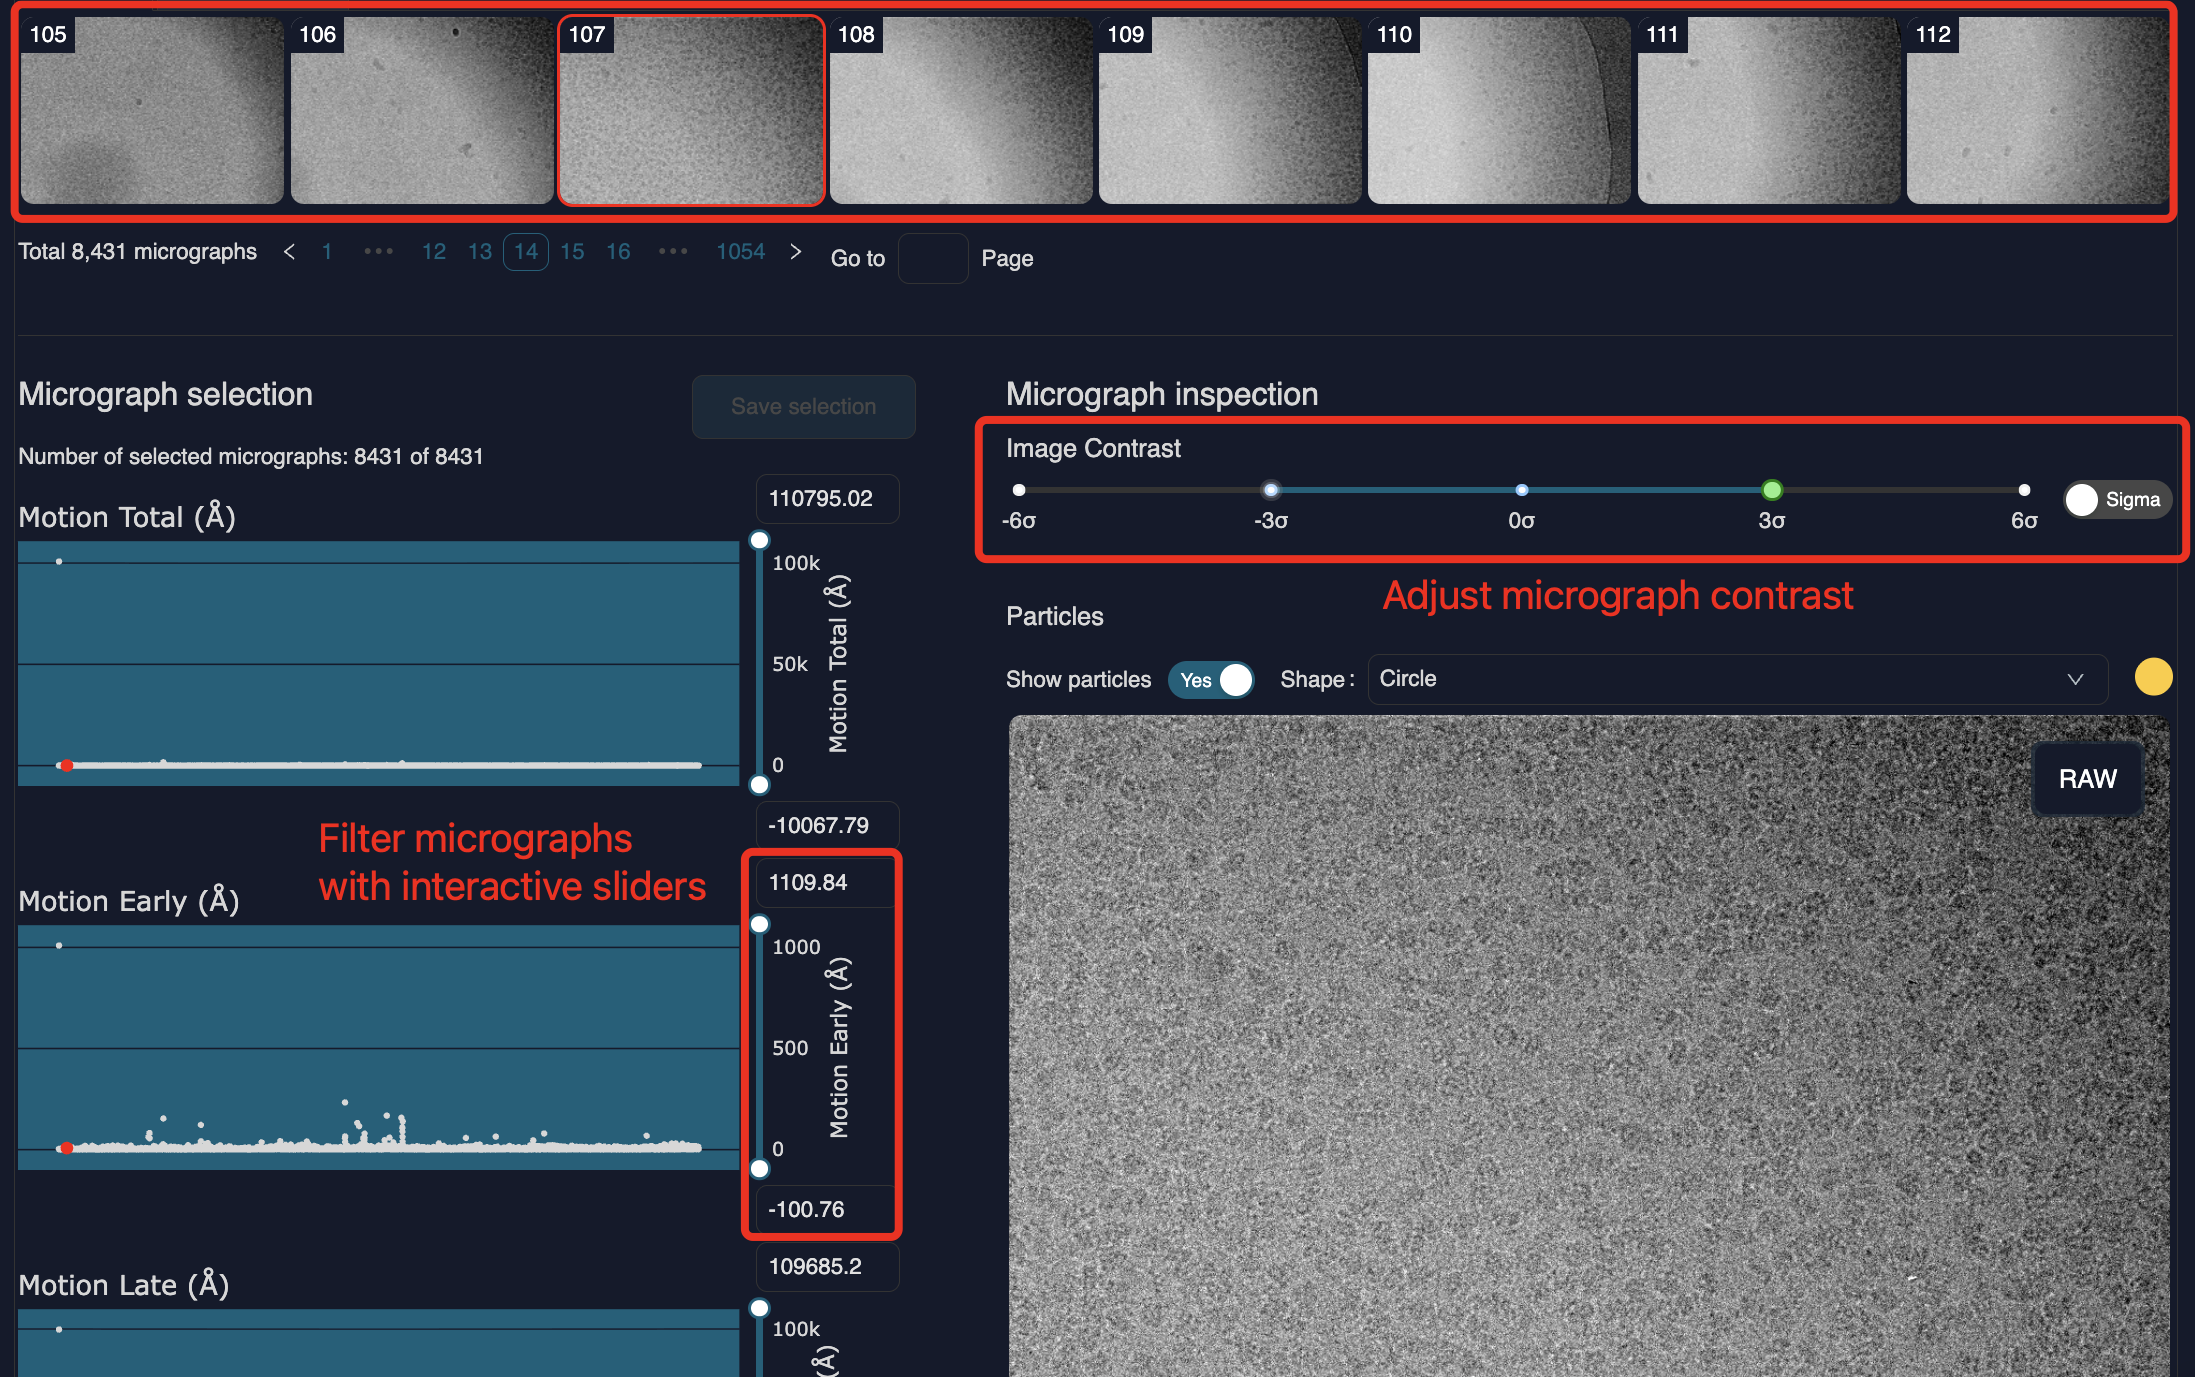Select micrograph thumbnail 110
This screenshot has width=2195, height=1377.
(x=1498, y=110)
